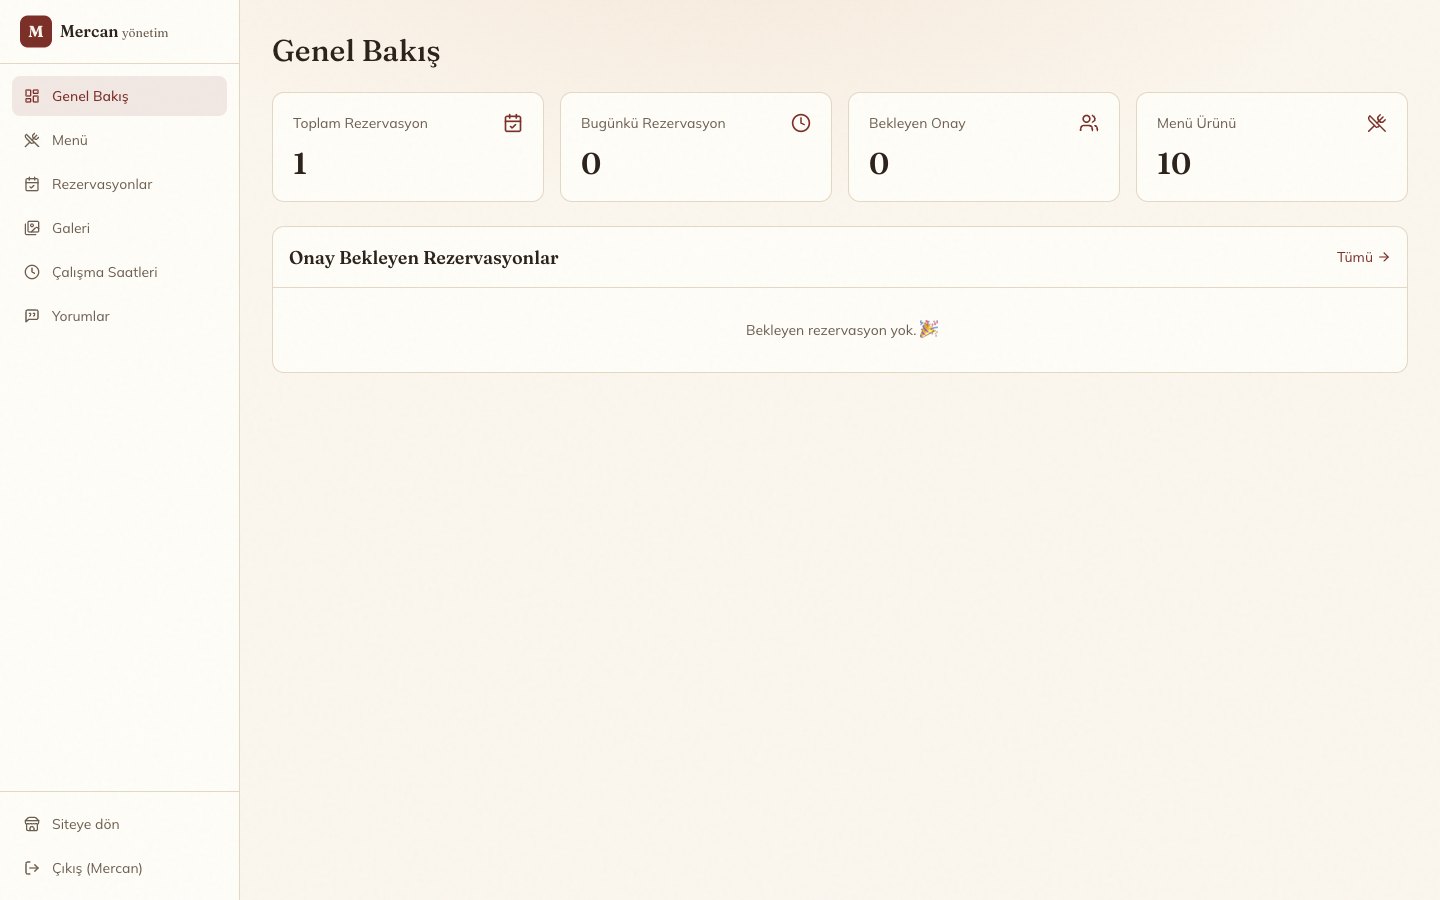Click the Genel Bakış dashboard grid icon

click(x=32, y=96)
